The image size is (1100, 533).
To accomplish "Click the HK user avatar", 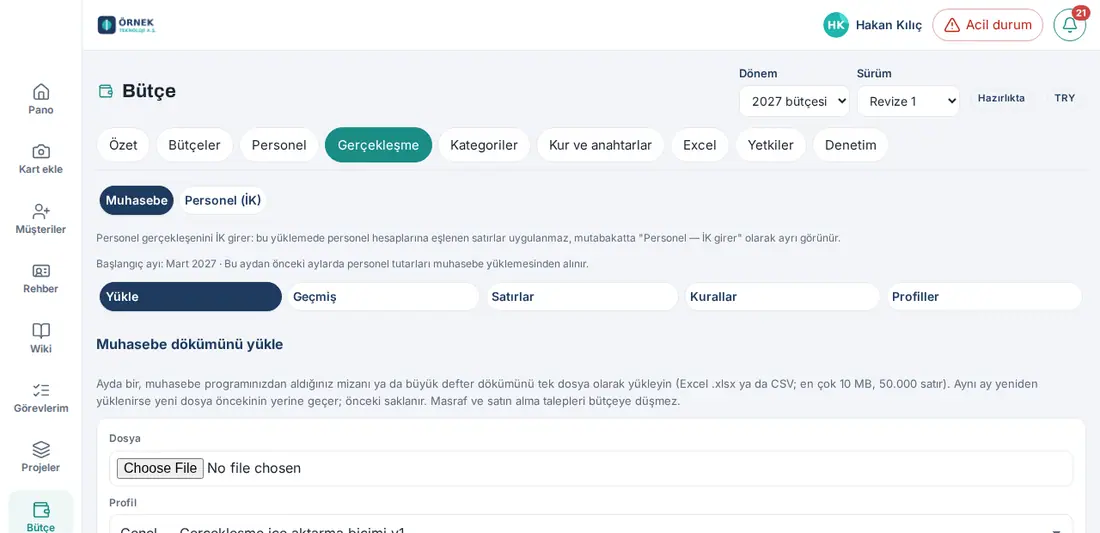I will click(x=836, y=25).
